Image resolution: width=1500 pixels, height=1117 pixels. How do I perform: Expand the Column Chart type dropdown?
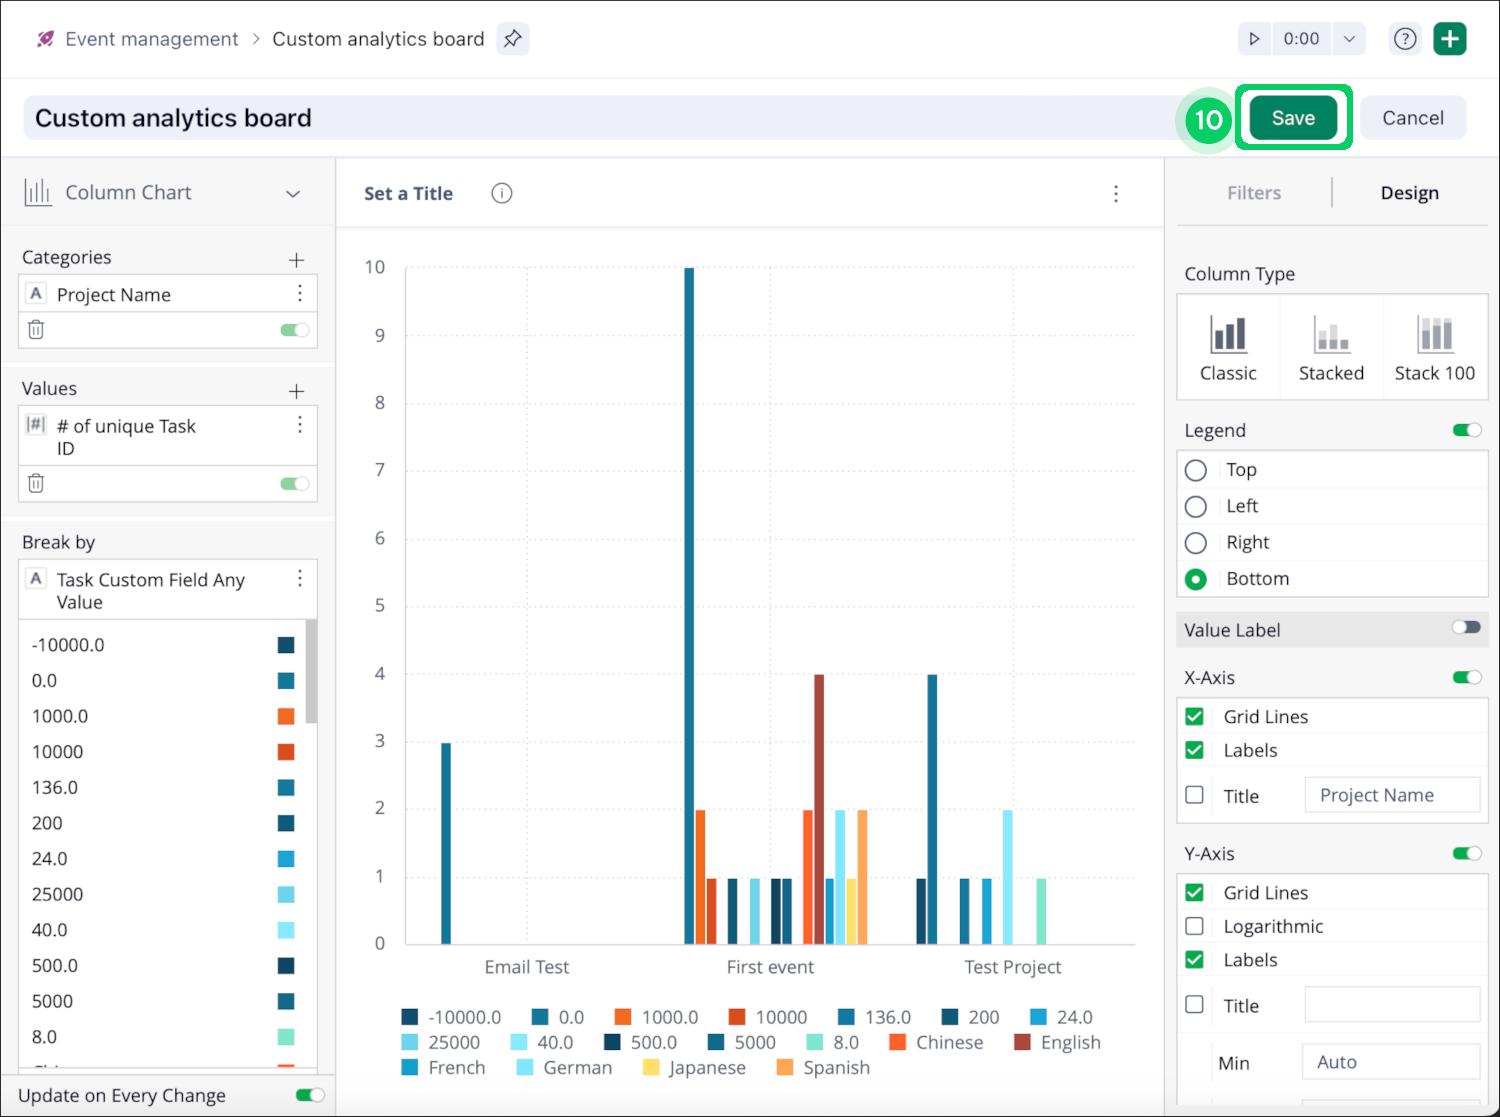tap(293, 193)
